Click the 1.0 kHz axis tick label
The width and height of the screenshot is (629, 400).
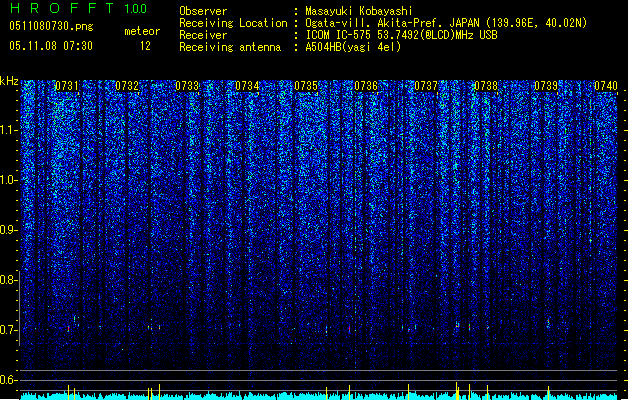click(x=8, y=180)
